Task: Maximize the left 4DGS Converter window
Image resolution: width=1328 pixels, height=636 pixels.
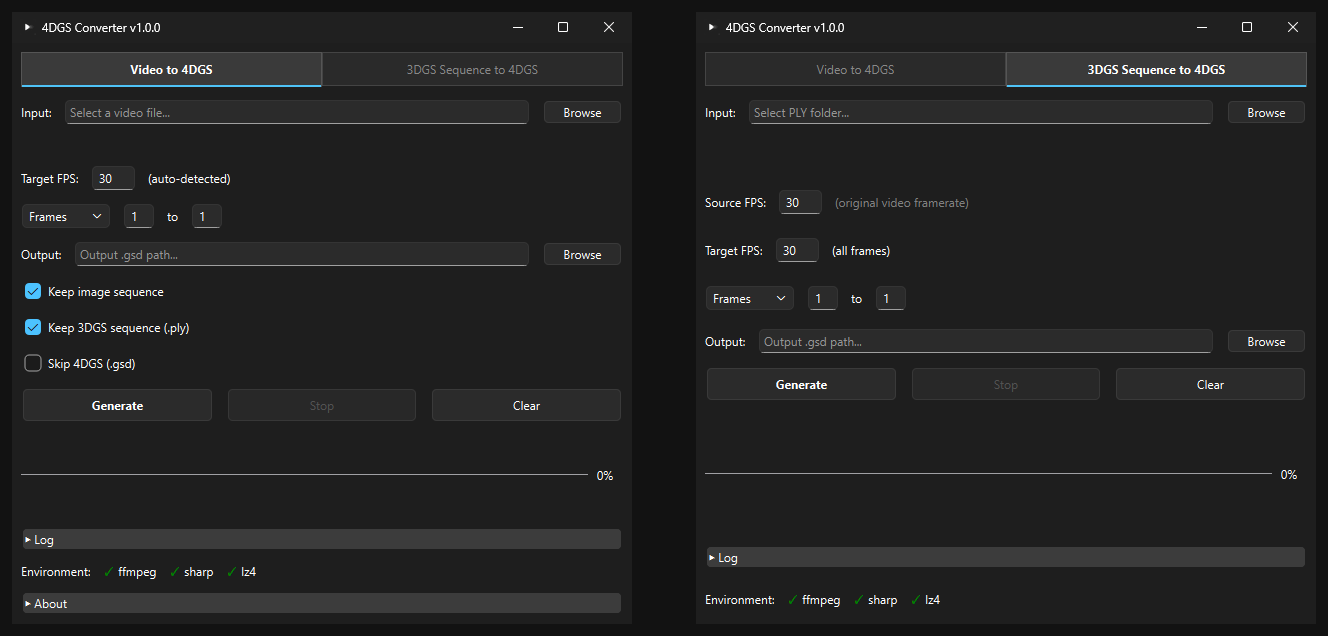Action: (563, 27)
